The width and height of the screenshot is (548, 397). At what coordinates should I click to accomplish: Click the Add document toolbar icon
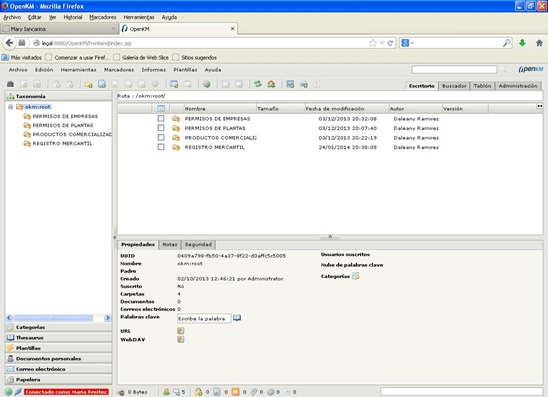click(x=102, y=84)
